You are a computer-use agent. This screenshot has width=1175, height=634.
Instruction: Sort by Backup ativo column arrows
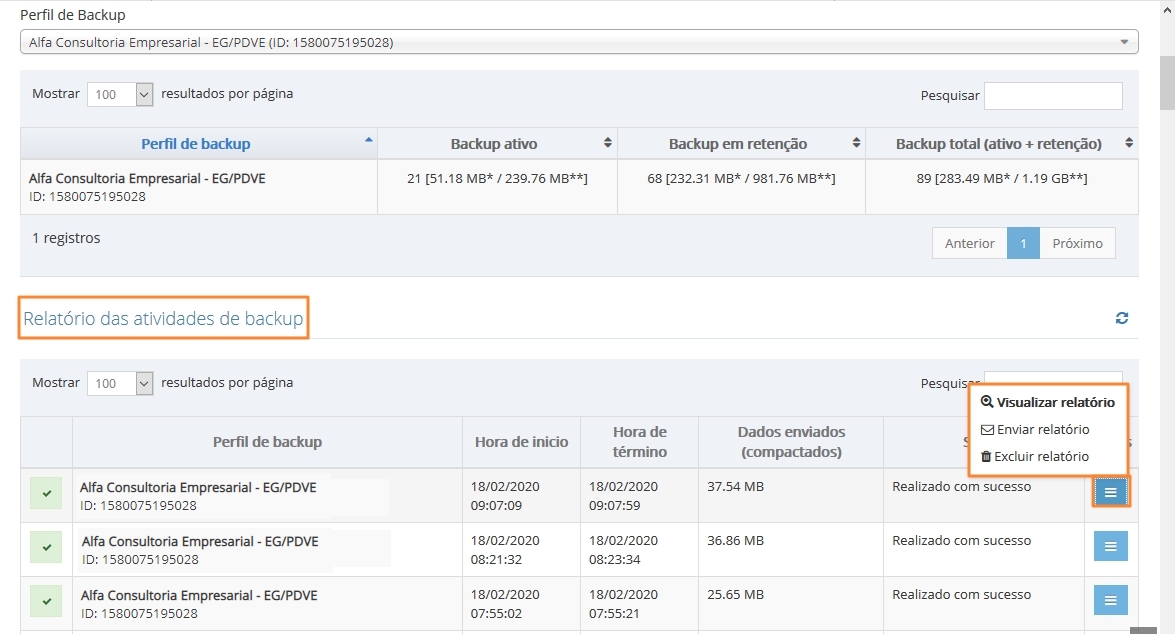(x=608, y=142)
